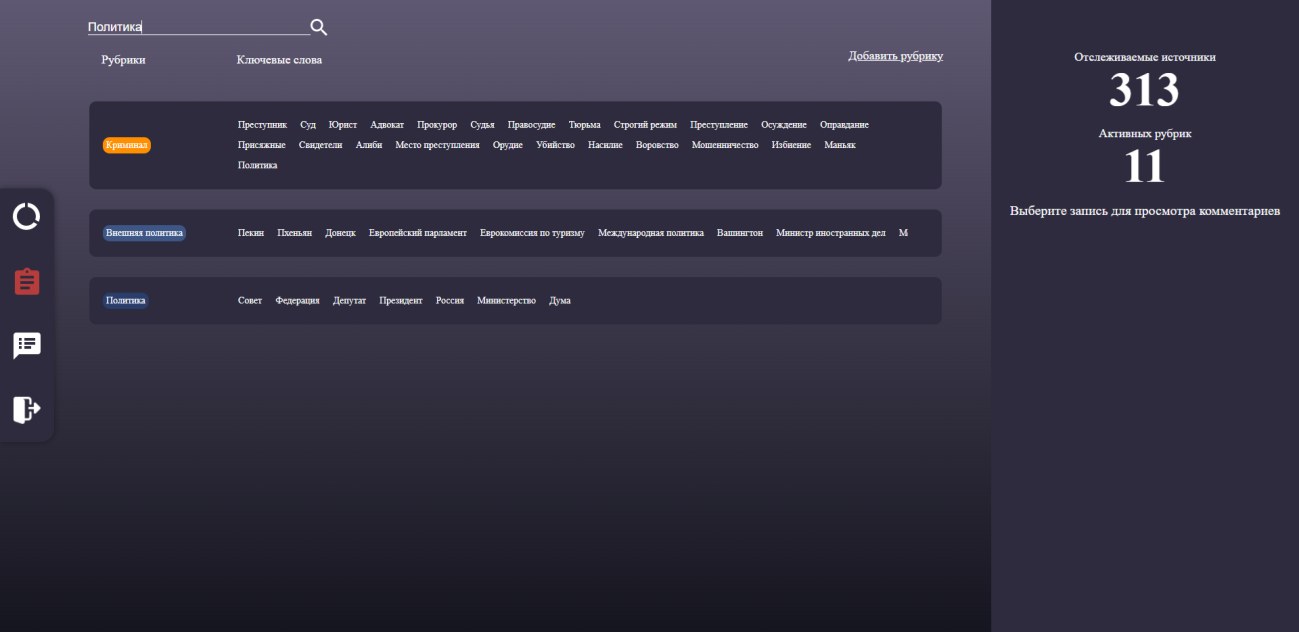1299x632 pixels.
Task: Click the "Добавить рубрику" link
Action: 896,56
